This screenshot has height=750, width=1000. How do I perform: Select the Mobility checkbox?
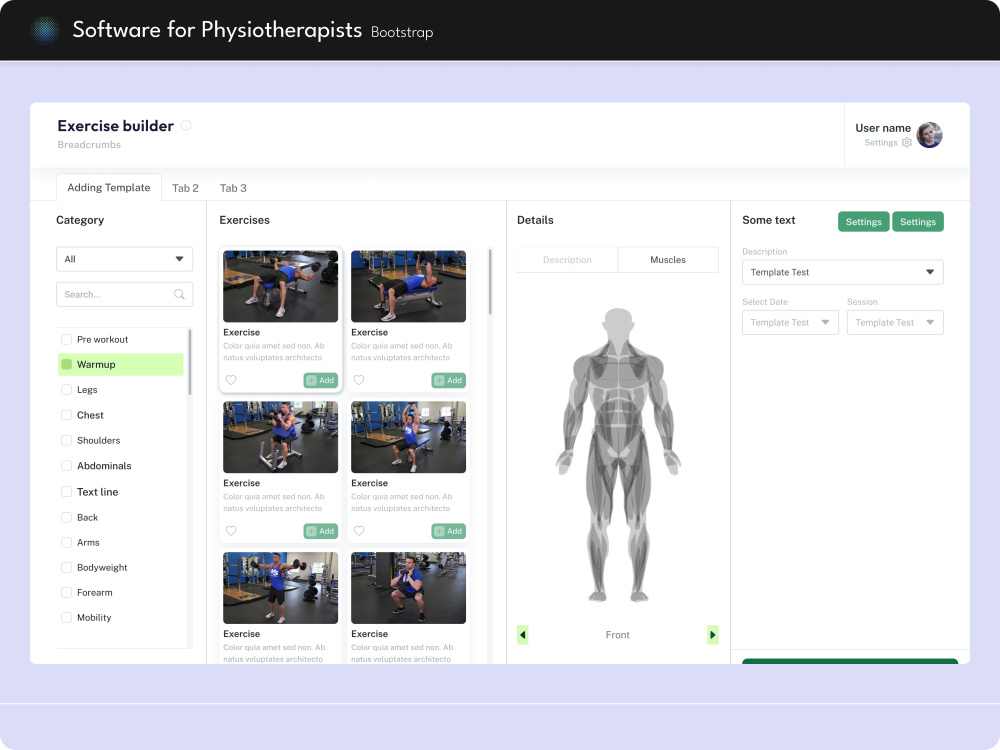point(66,617)
